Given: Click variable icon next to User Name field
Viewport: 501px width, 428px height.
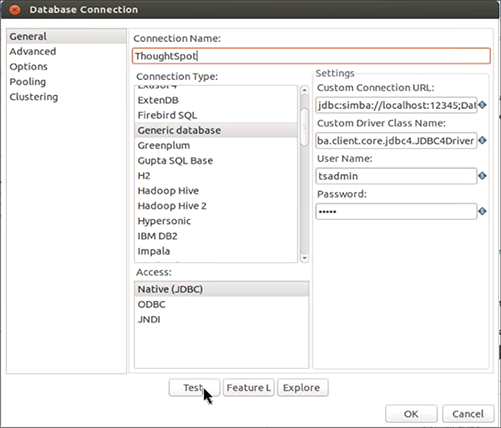Looking at the screenshot, I should coord(482,176).
